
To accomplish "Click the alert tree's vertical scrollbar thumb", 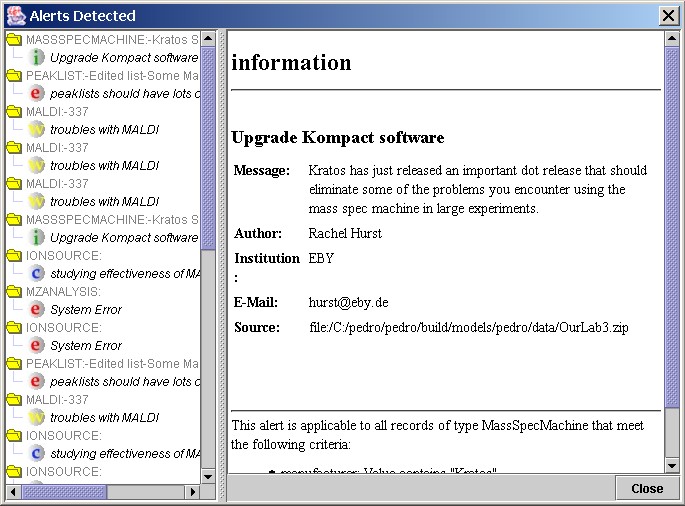I will (208, 148).
